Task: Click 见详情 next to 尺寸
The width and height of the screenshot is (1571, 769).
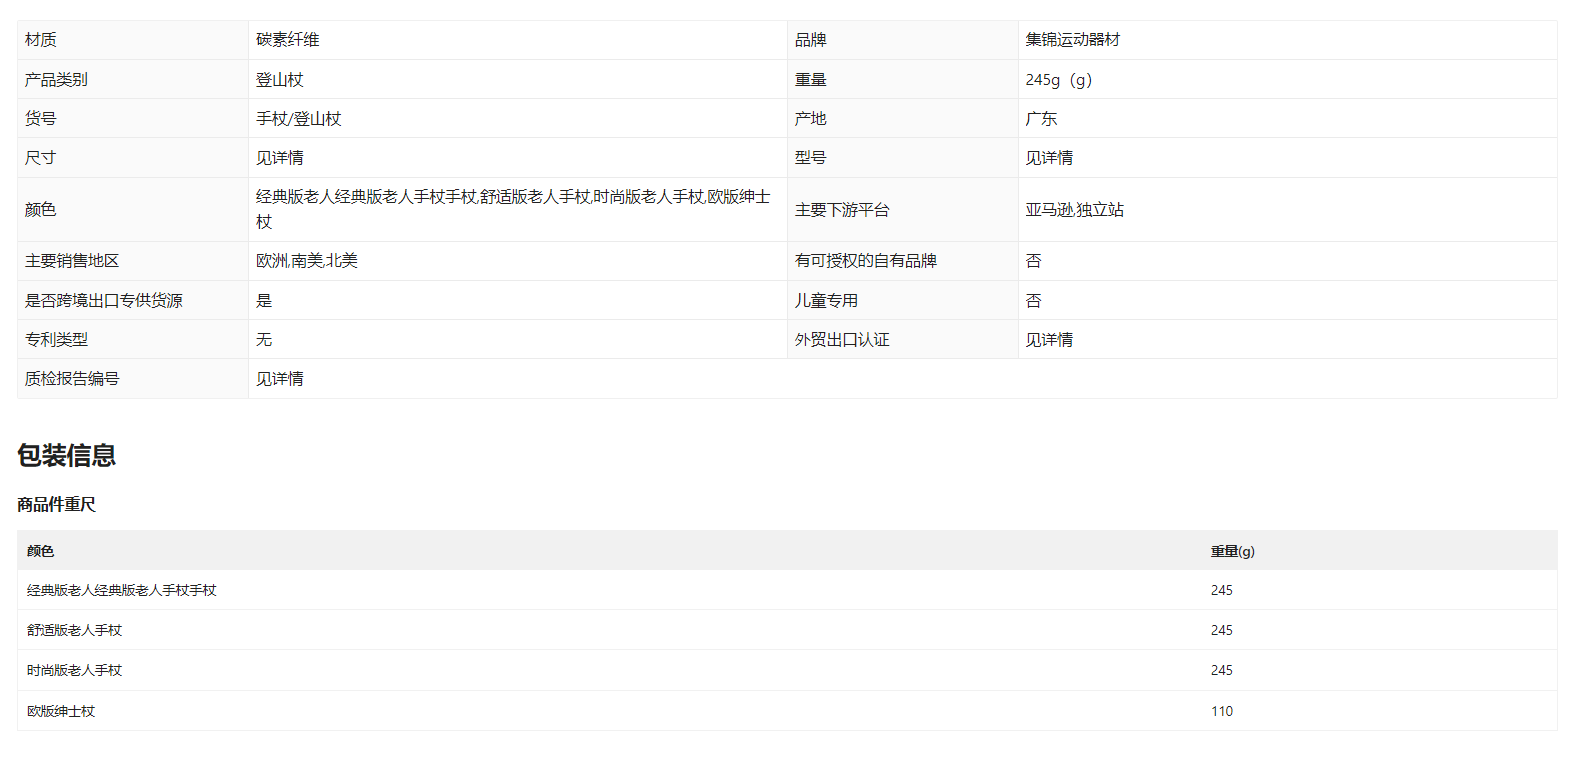Action: (x=280, y=158)
